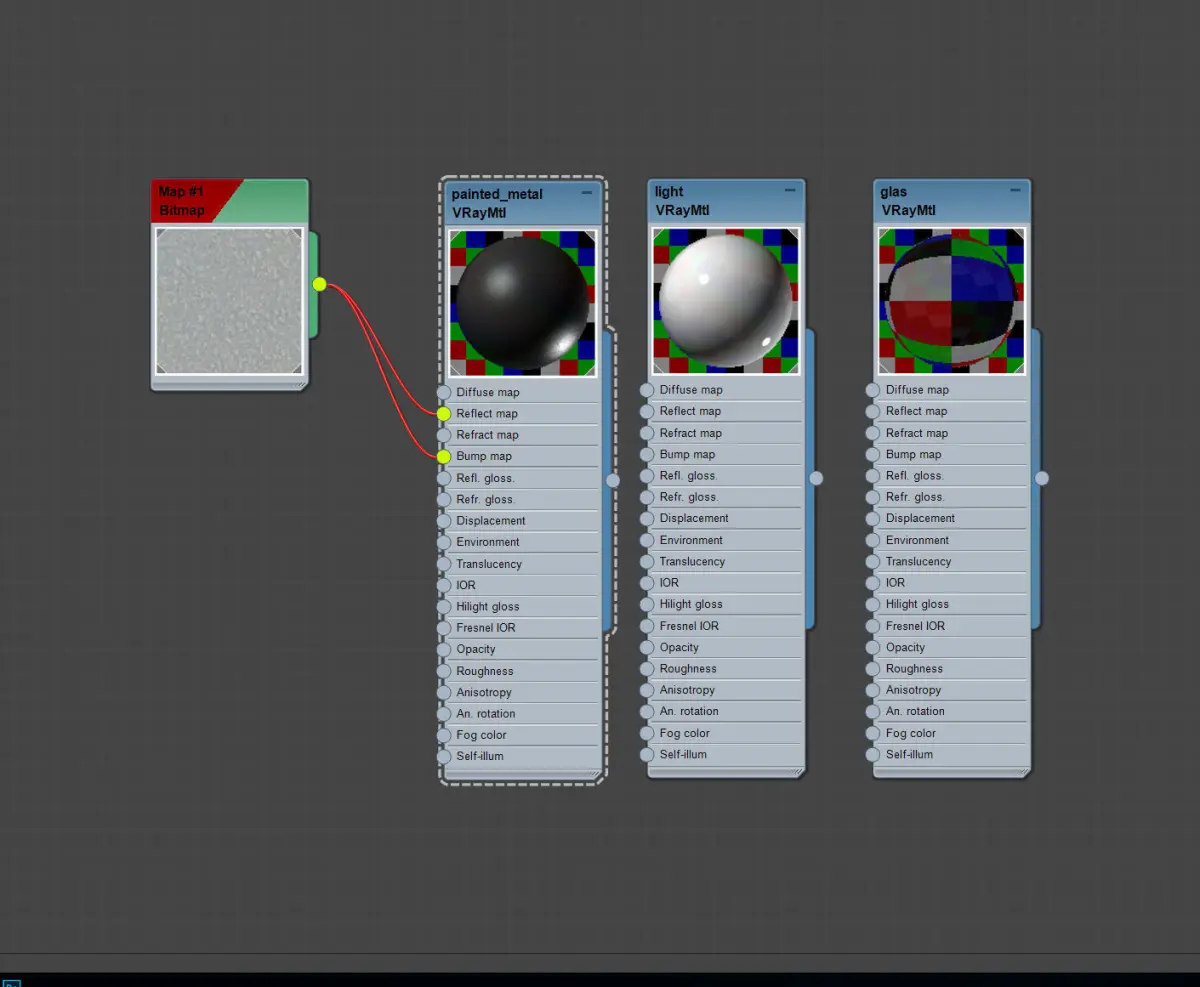Click 'Environment' label on painted_metal
Screen dimensions: 1200x987
pos(488,542)
